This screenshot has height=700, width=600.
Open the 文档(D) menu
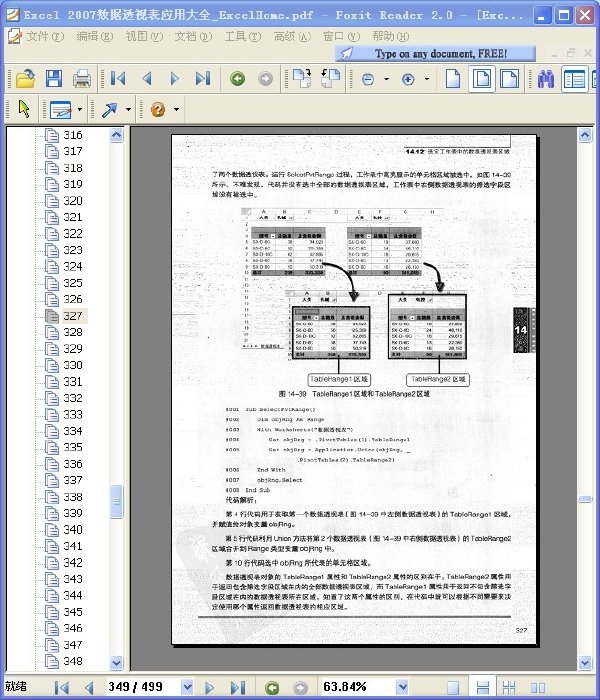coord(193,36)
